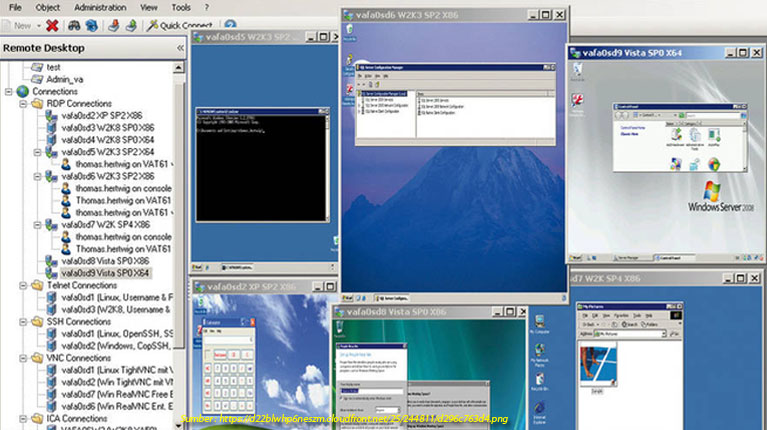Click the globe icon next to Connections
The width and height of the screenshot is (767, 430).
click(x=23, y=91)
